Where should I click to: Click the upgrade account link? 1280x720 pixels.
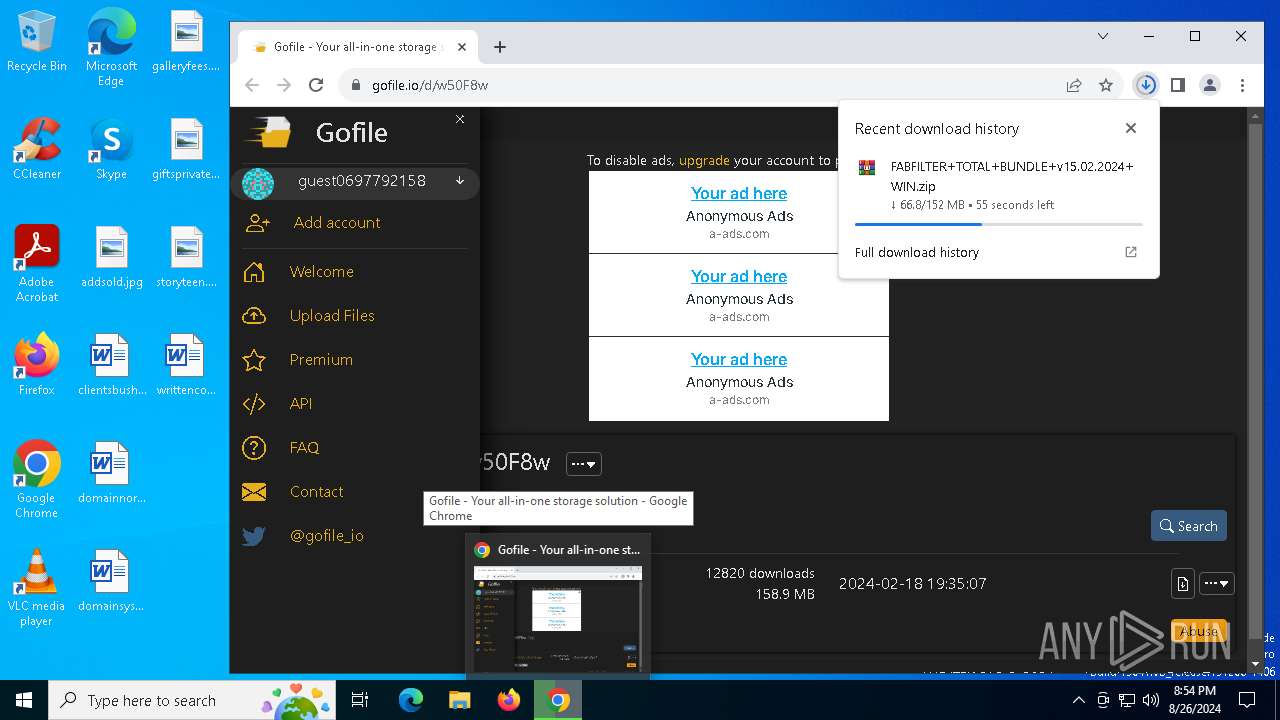[x=704, y=160]
